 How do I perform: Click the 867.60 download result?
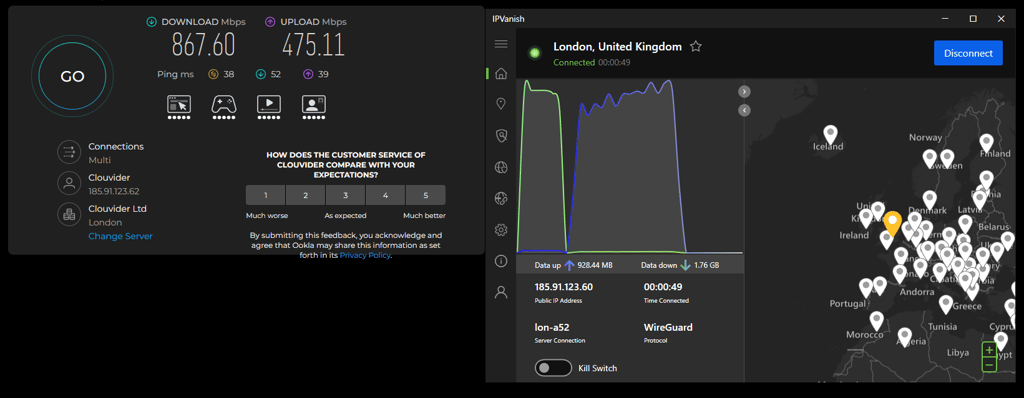[203, 45]
